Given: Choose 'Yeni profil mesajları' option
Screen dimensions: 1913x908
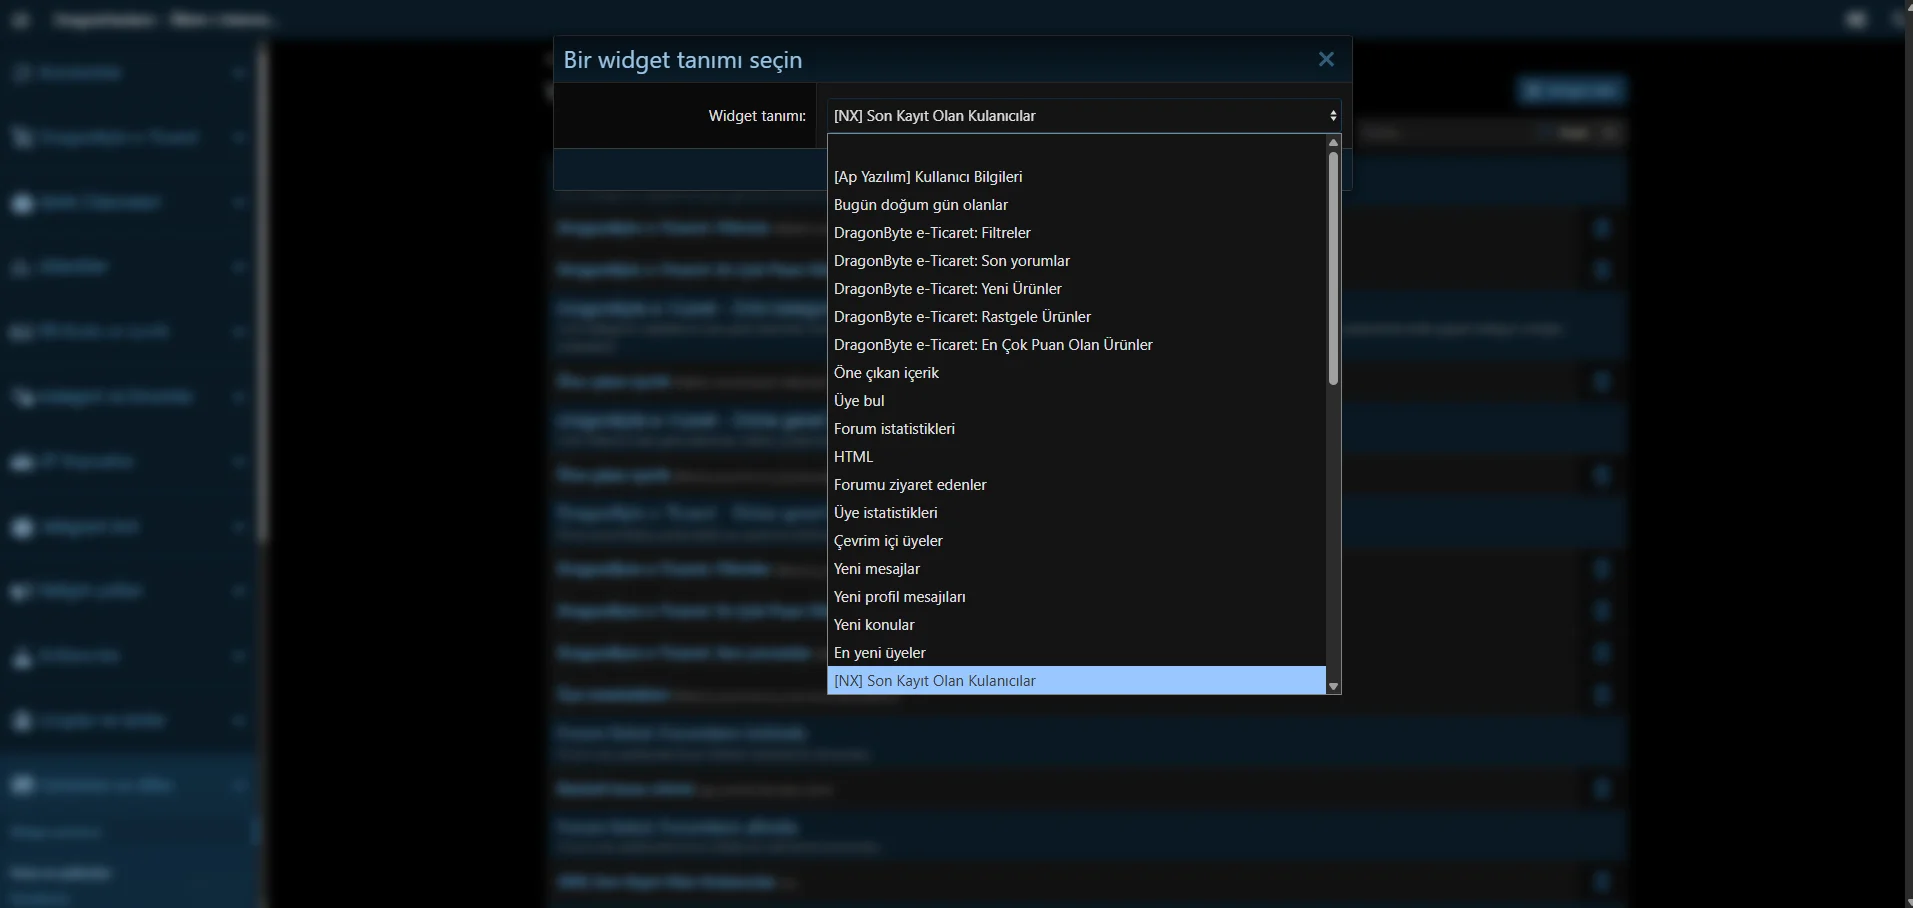Looking at the screenshot, I should [899, 597].
